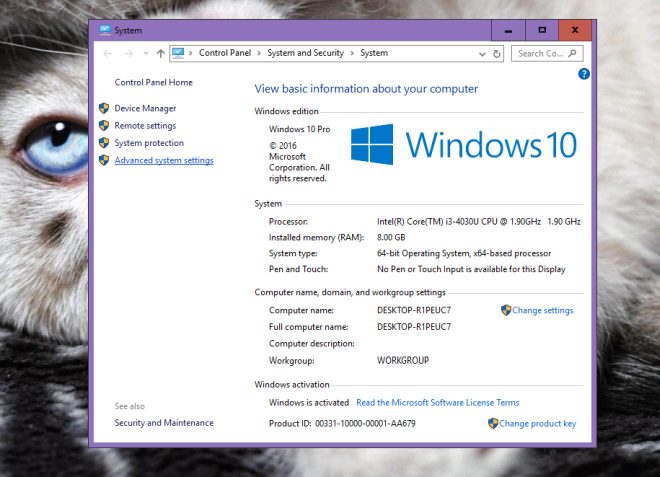The height and width of the screenshot is (477, 660).
Task: Open Device Manager link
Action: point(145,108)
